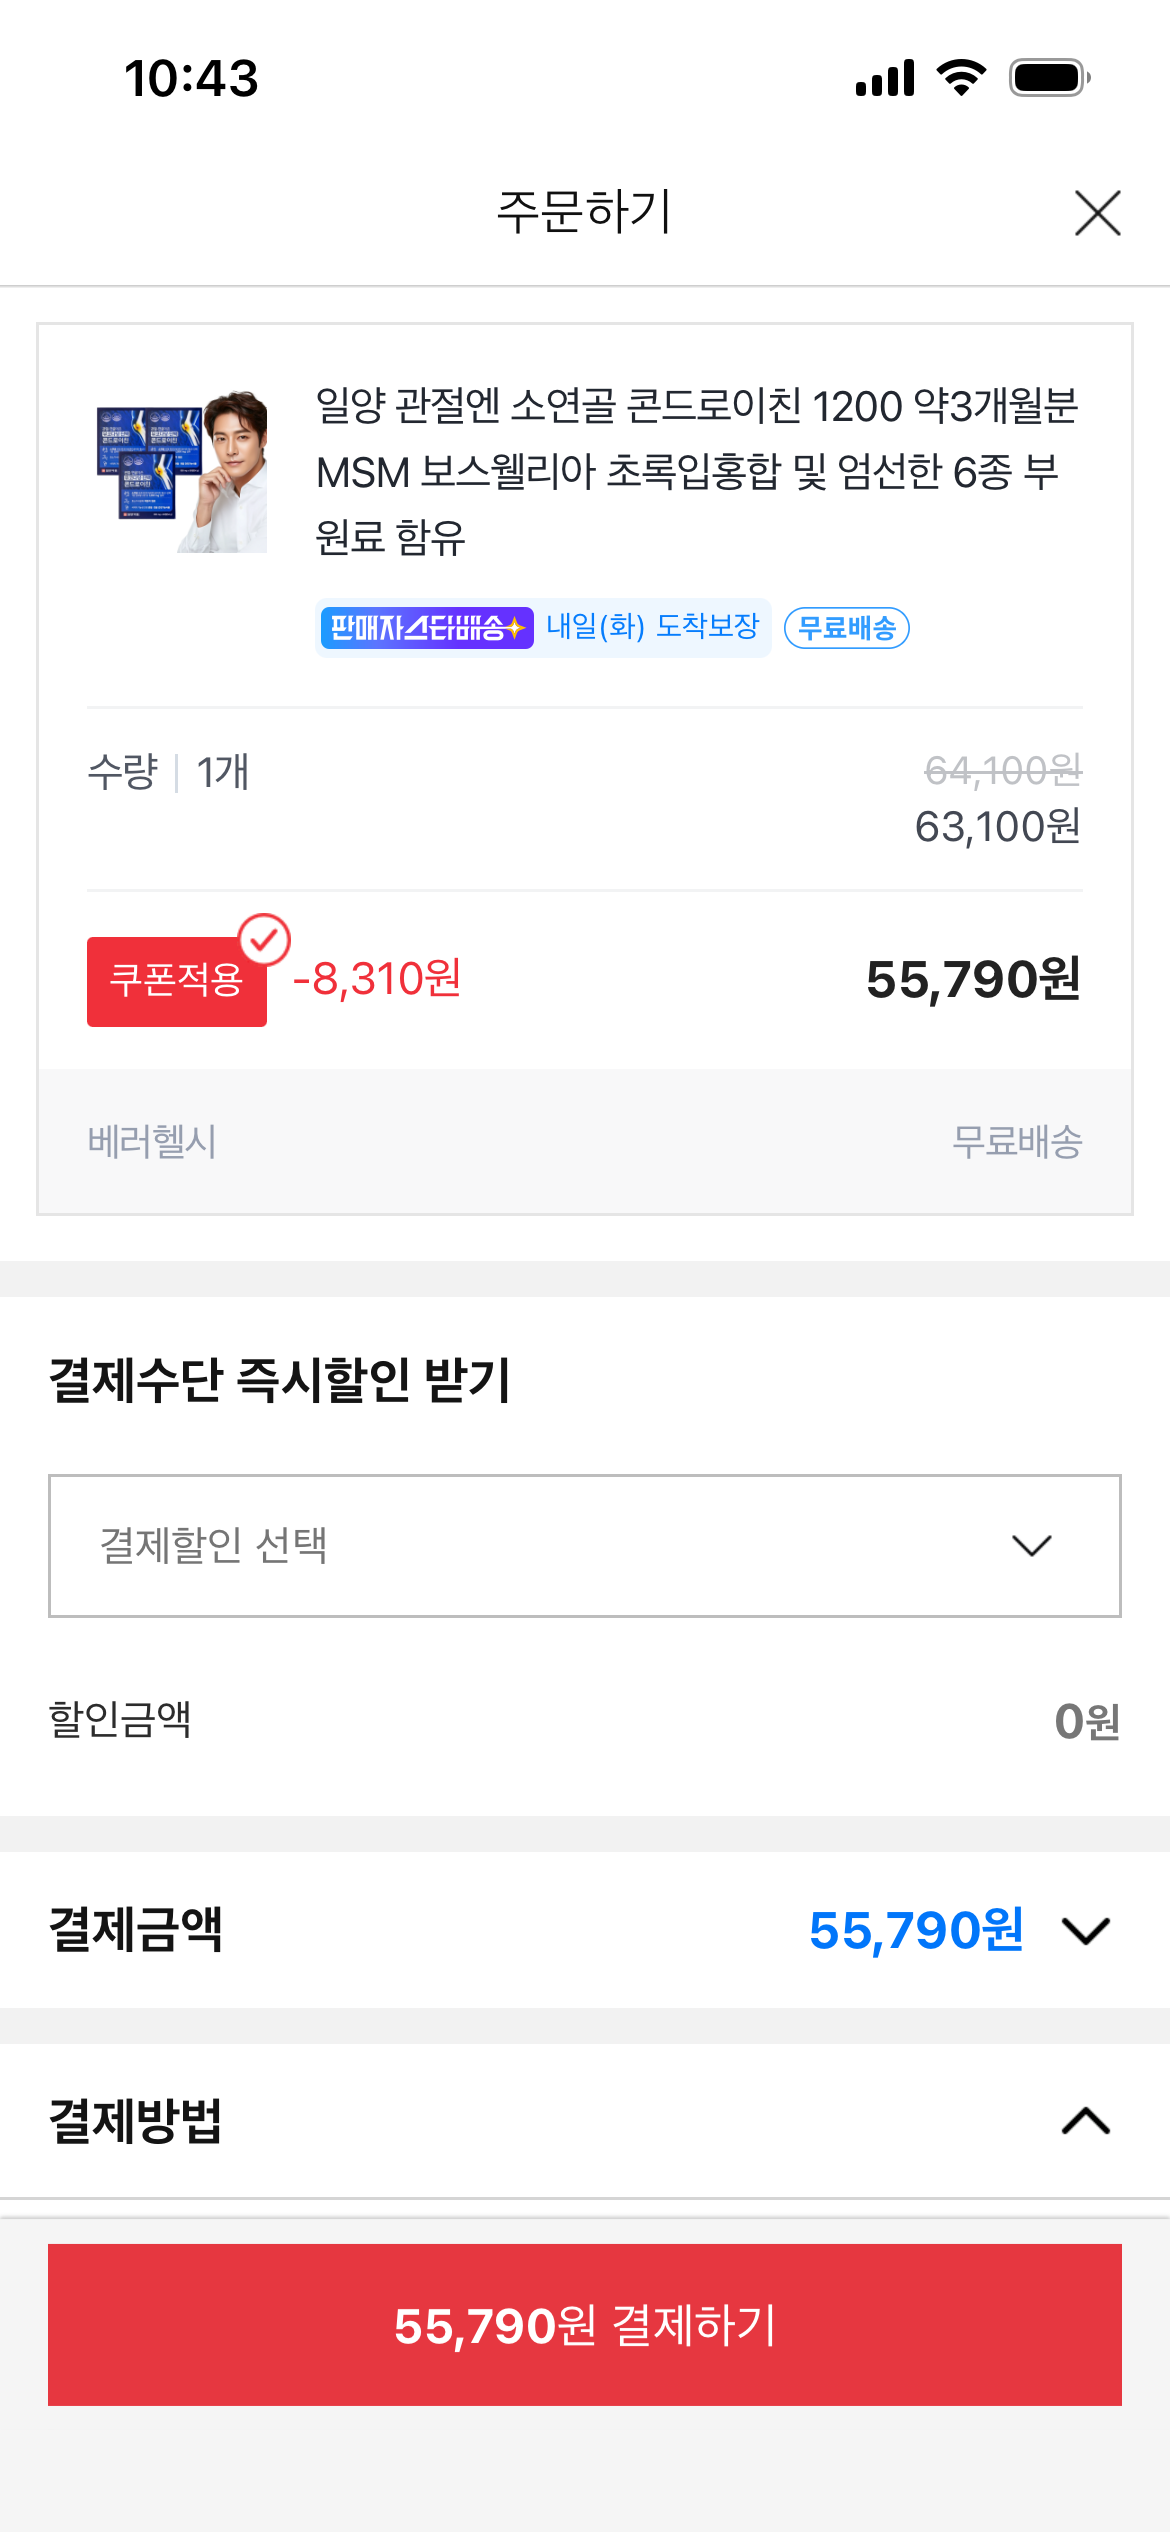Open the 결제할인 선택 dropdown

[x=585, y=1545]
